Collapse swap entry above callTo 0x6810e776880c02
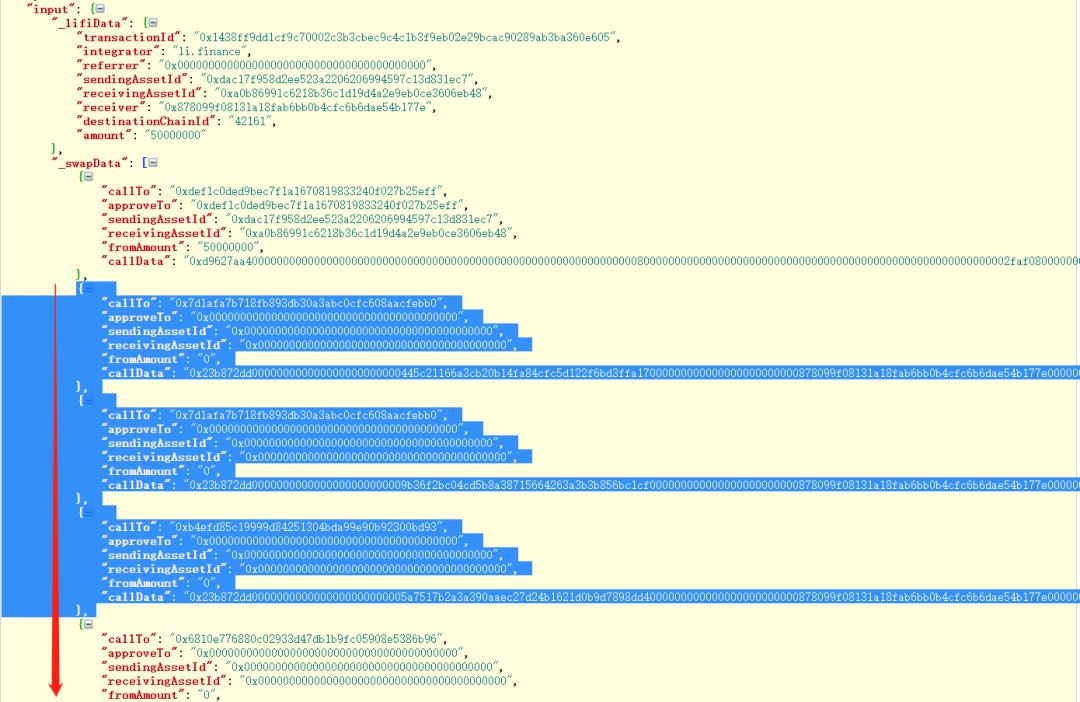This screenshot has width=1080, height=702. [x=88, y=625]
